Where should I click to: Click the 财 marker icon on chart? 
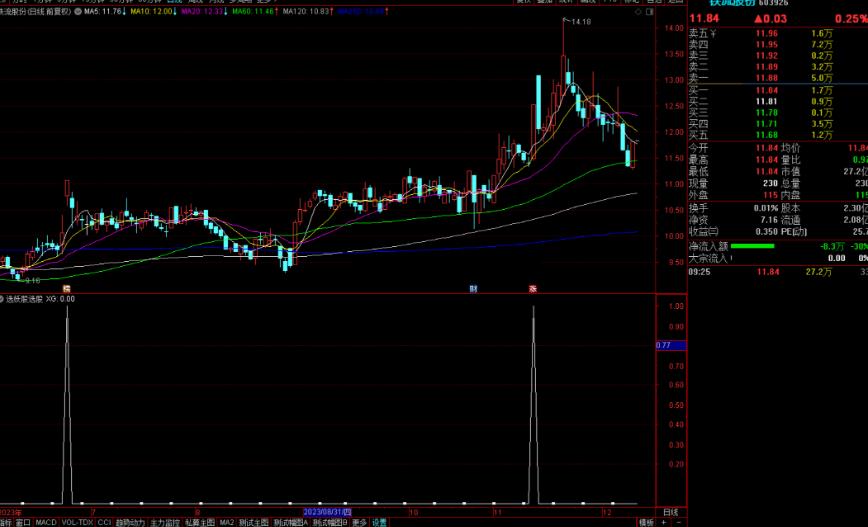pyautogui.click(x=473, y=289)
